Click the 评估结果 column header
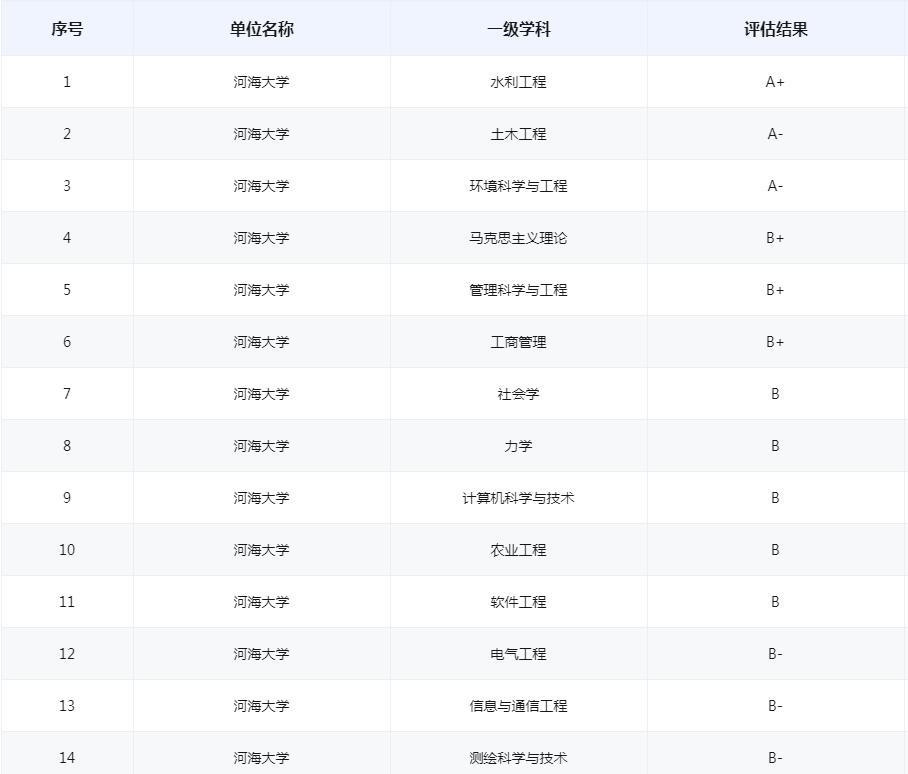This screenshot has height=774, width=908. click(775, 29)
